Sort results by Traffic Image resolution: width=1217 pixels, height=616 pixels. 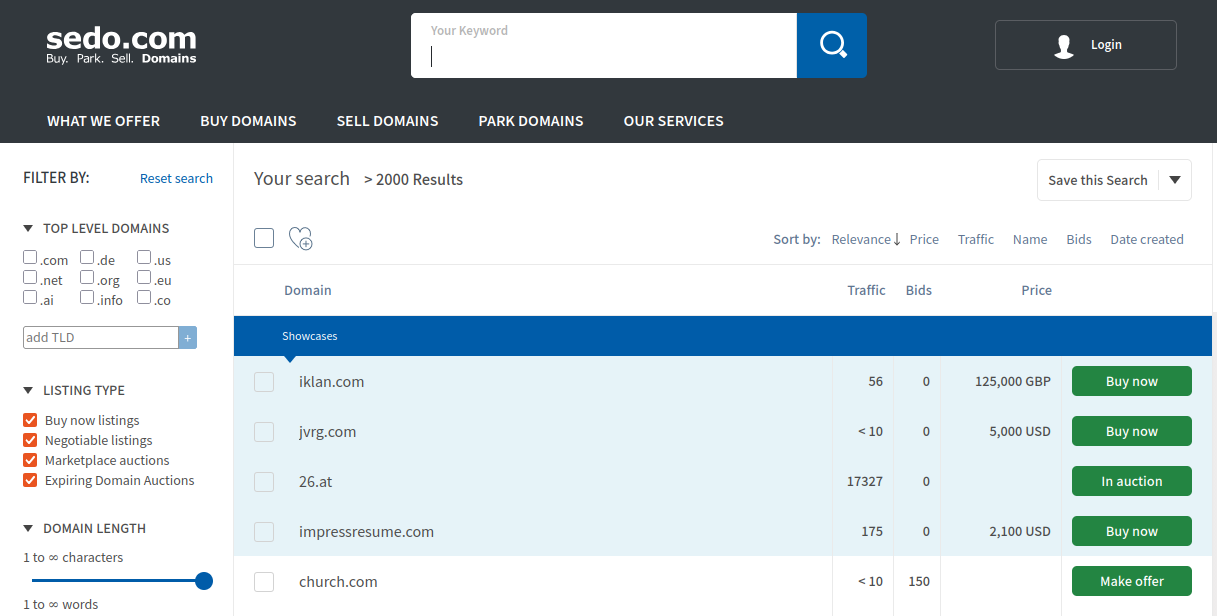(976, 239)
